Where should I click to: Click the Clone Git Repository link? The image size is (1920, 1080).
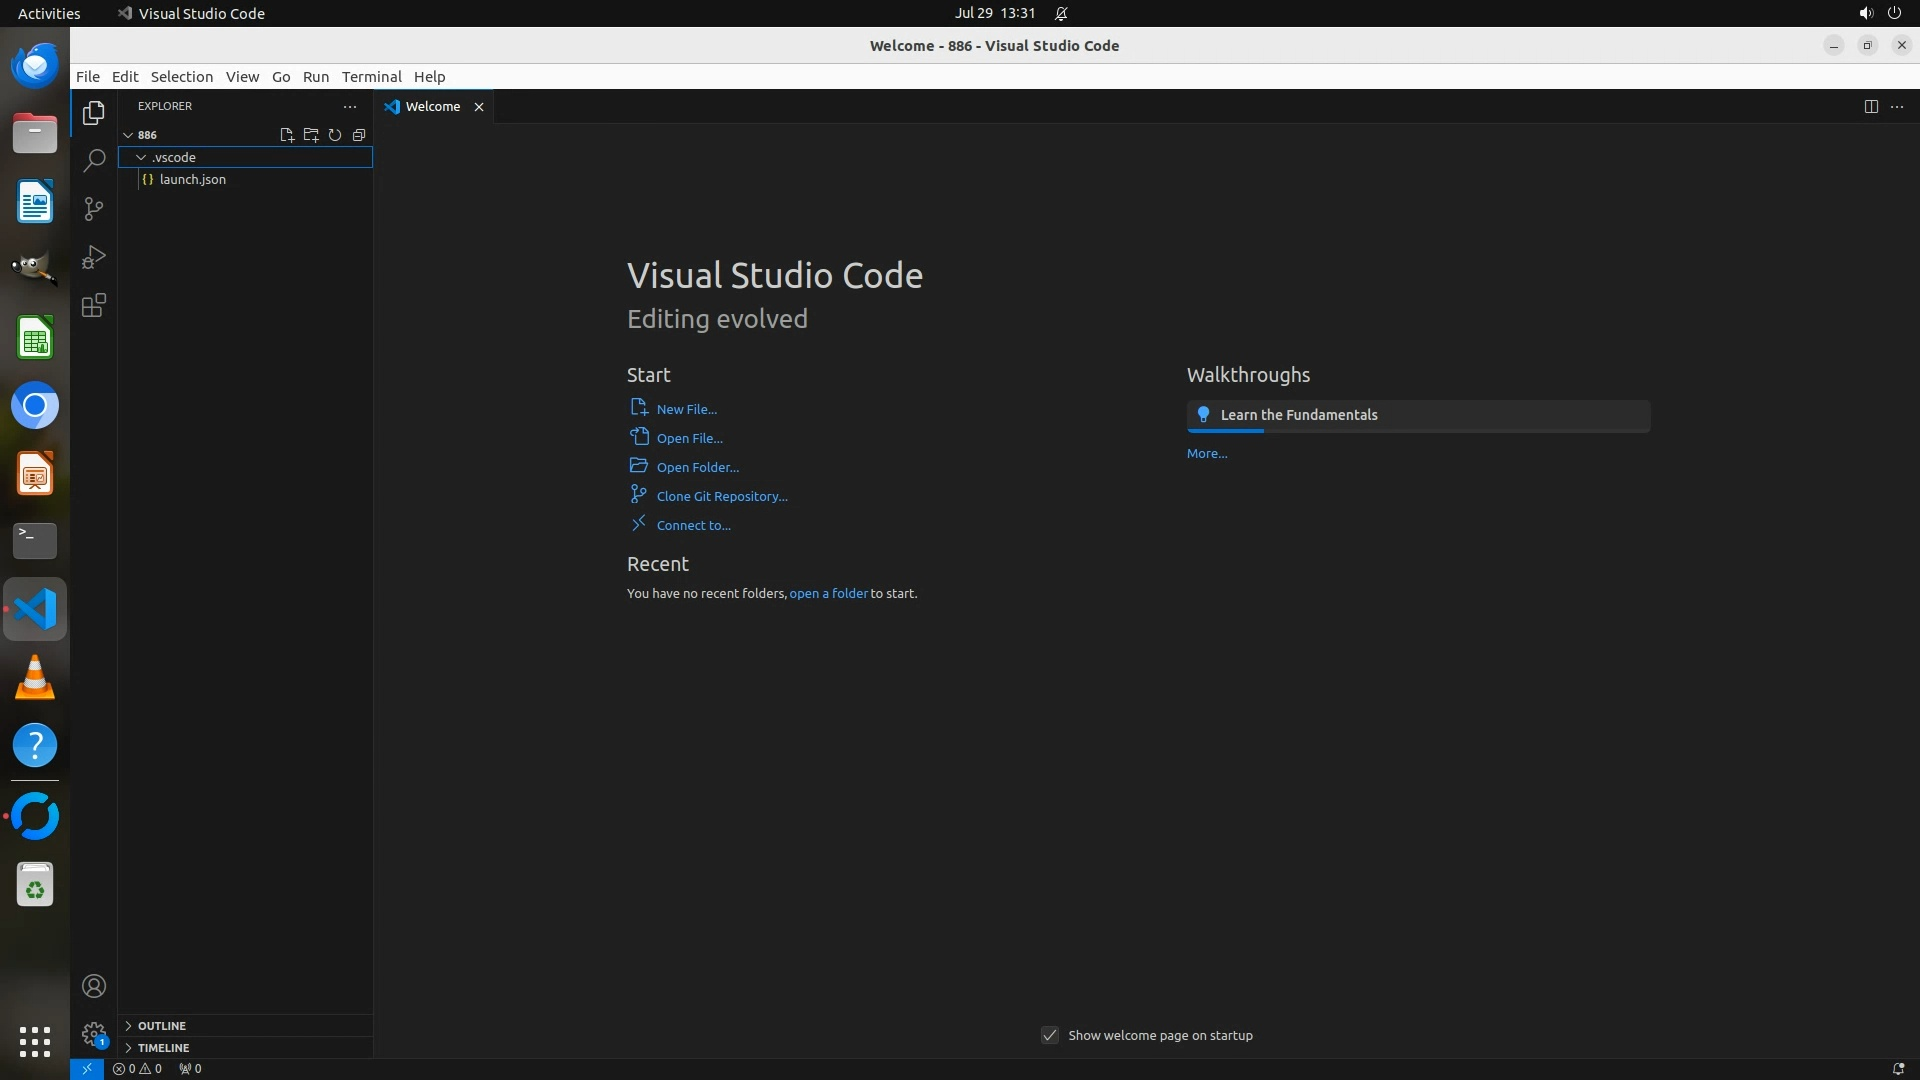tap(721, 497)
